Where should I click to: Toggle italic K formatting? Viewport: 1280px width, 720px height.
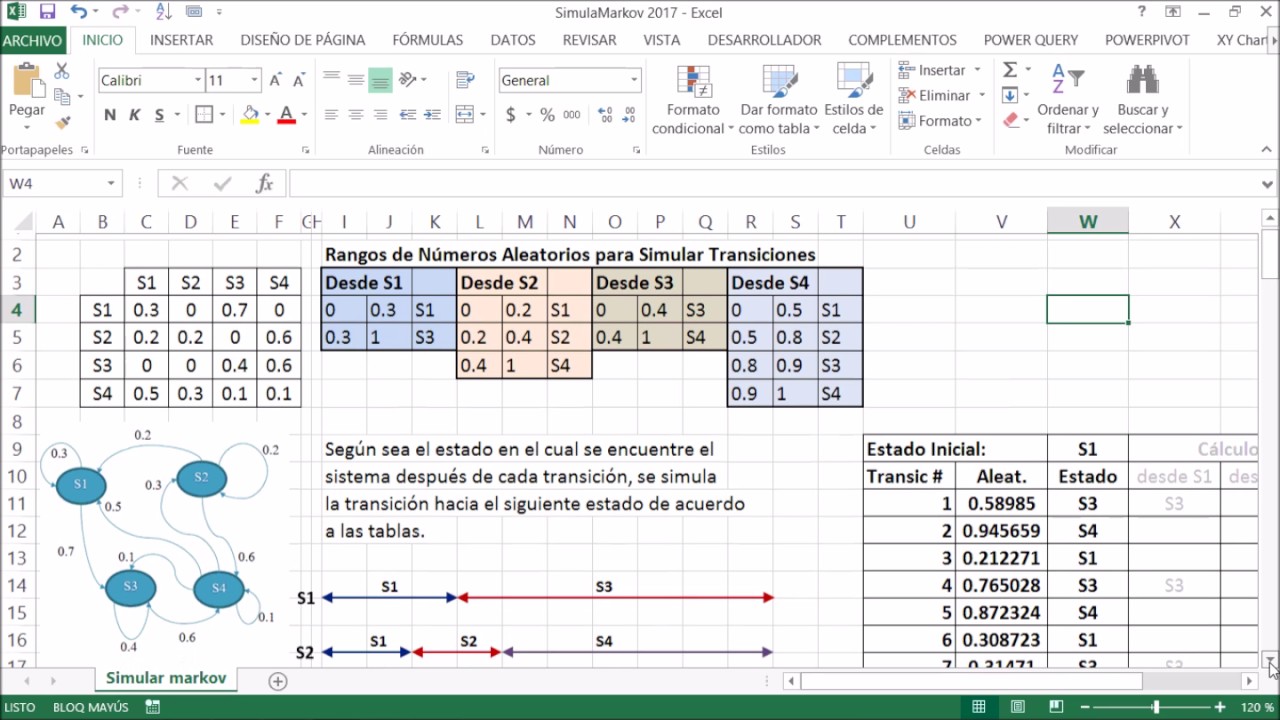click(x=134, y=115)
